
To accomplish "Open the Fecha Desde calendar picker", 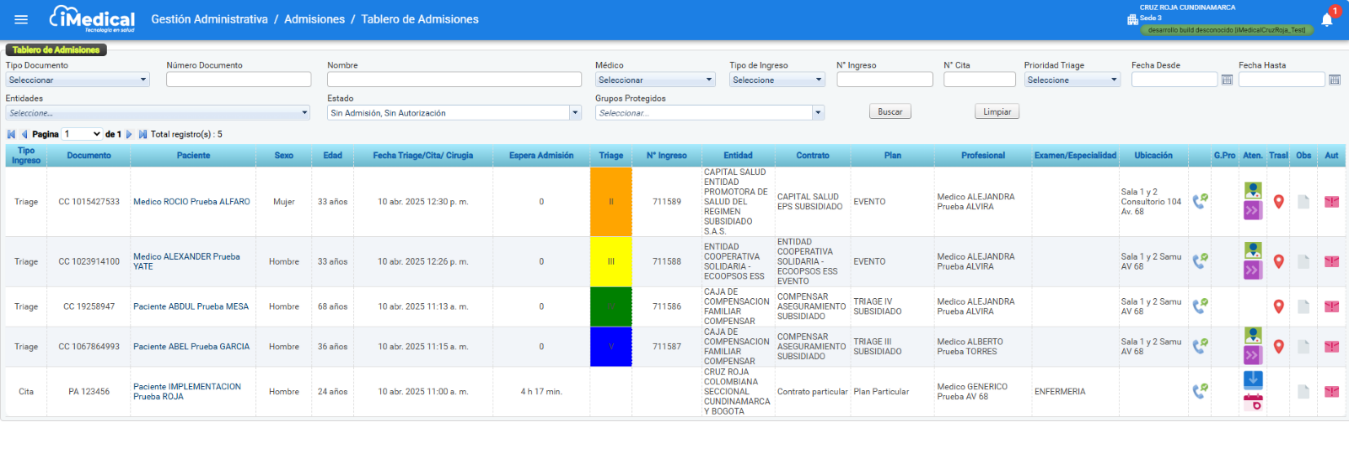I will (1227, 80).
